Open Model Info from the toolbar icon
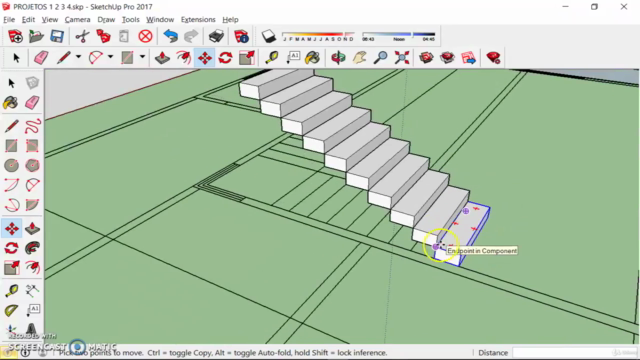The height and width of the screenshot is (360, 640). [241, 36]
